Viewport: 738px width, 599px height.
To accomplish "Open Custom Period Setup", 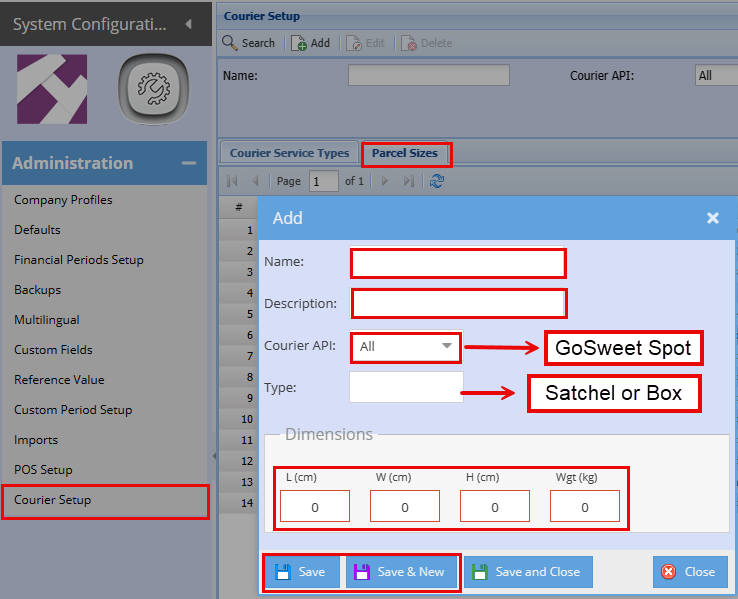I will tap(73, 410).
